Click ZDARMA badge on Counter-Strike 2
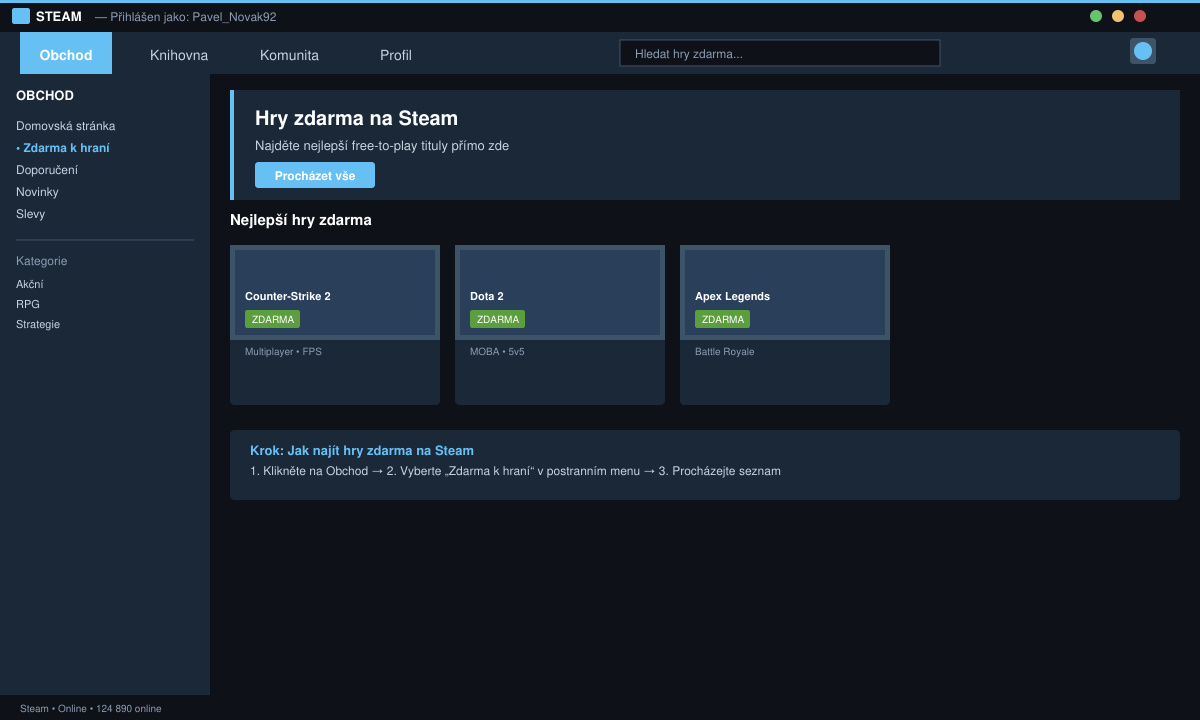Image resolution: width=1200 pixels, height=720 pixels. coord(272,319)
